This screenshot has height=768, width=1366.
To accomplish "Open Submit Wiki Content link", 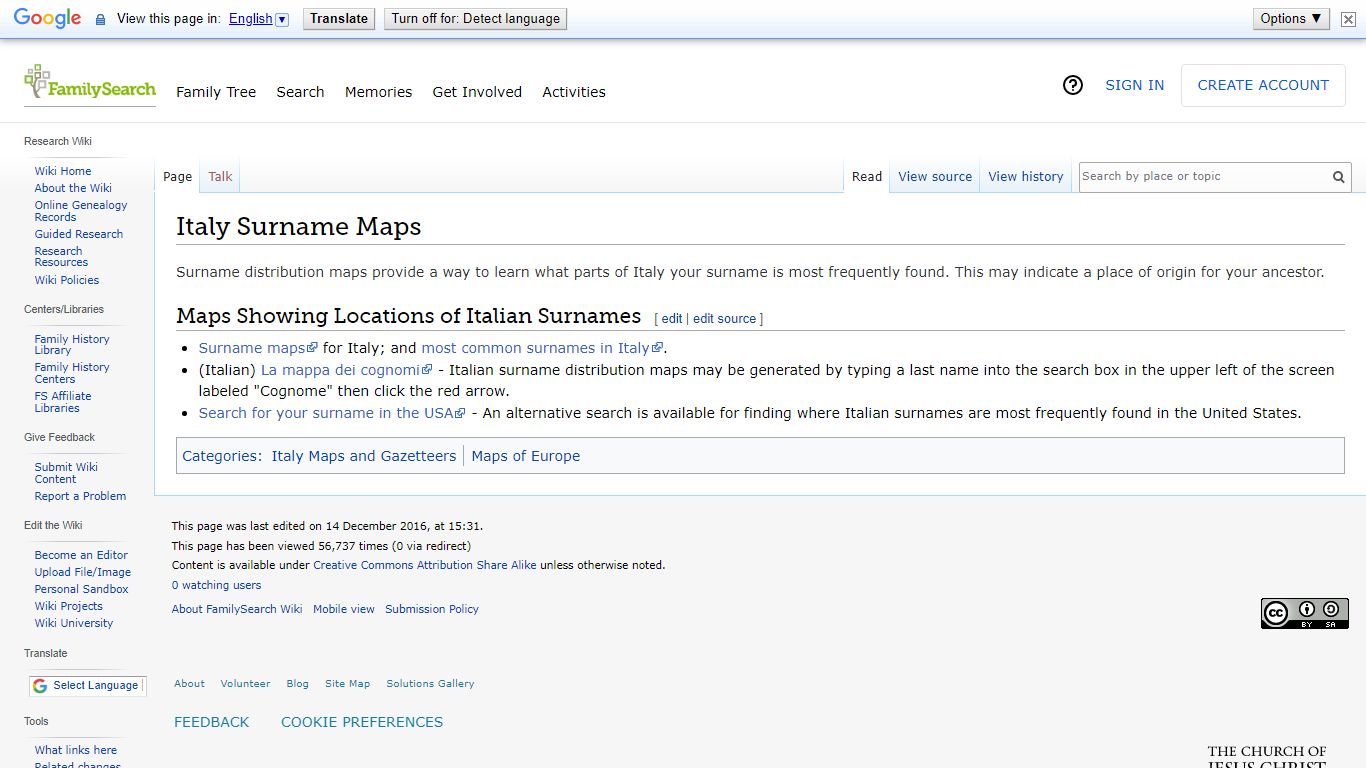I will pyautogui.click(x=66, y=473).
